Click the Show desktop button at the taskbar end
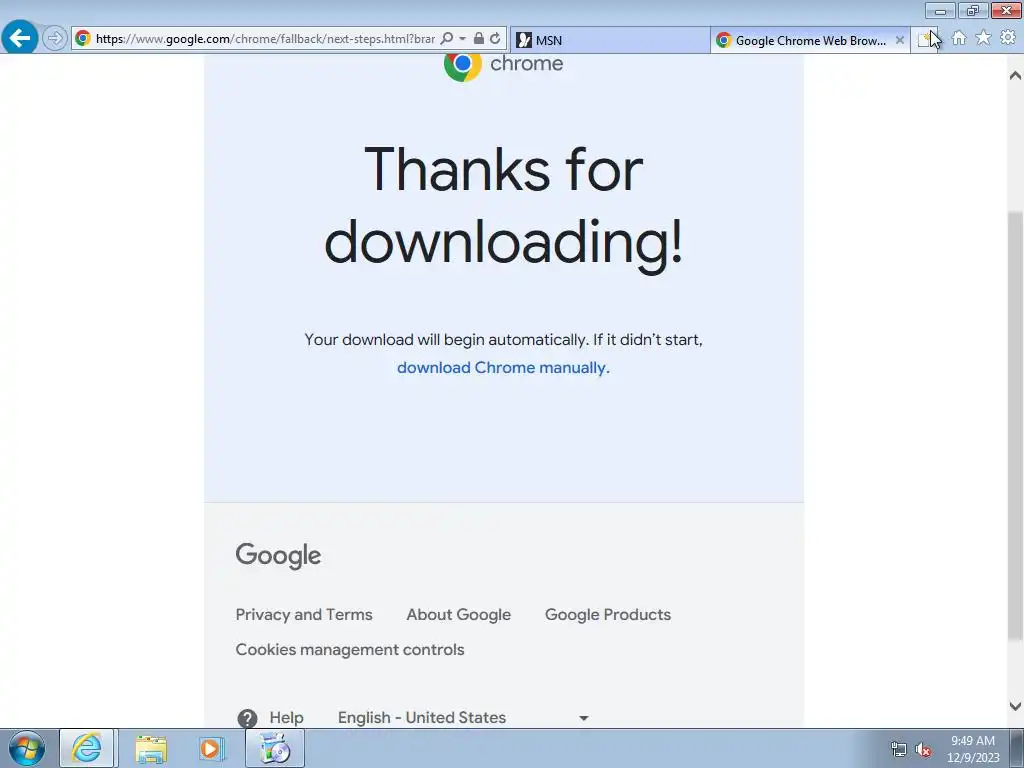Viewport: 1024px width, 768px height. tap(1017, 748)
